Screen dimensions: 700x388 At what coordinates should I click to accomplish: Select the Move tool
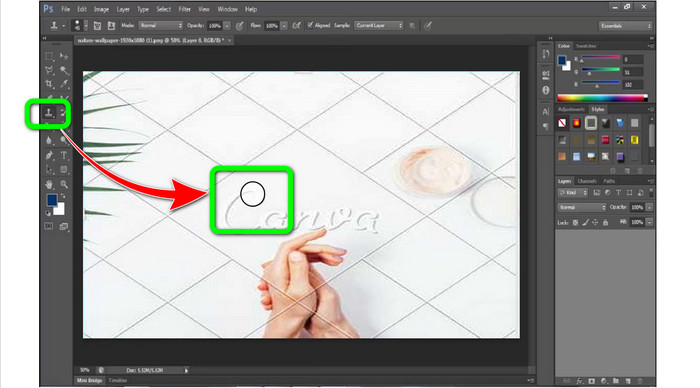pos(64,56)
